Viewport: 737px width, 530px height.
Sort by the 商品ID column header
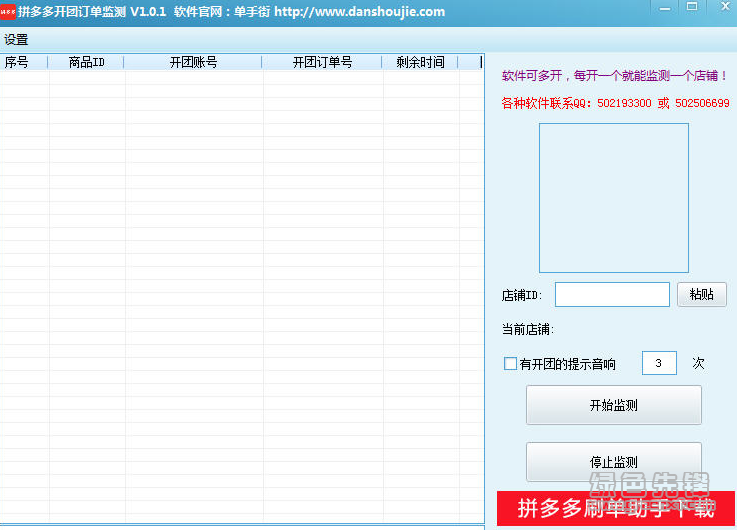coord(86,62)
